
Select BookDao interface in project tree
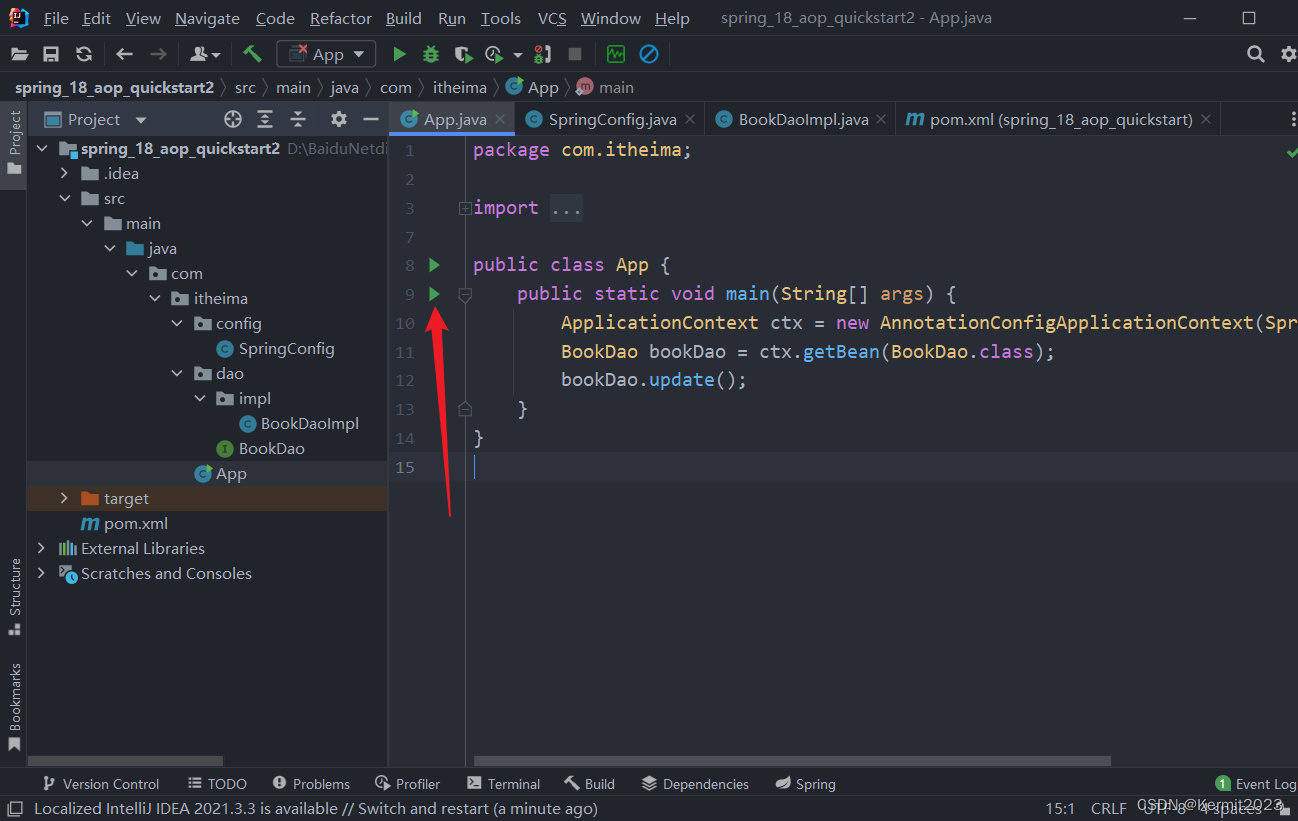tap(260, 448)
